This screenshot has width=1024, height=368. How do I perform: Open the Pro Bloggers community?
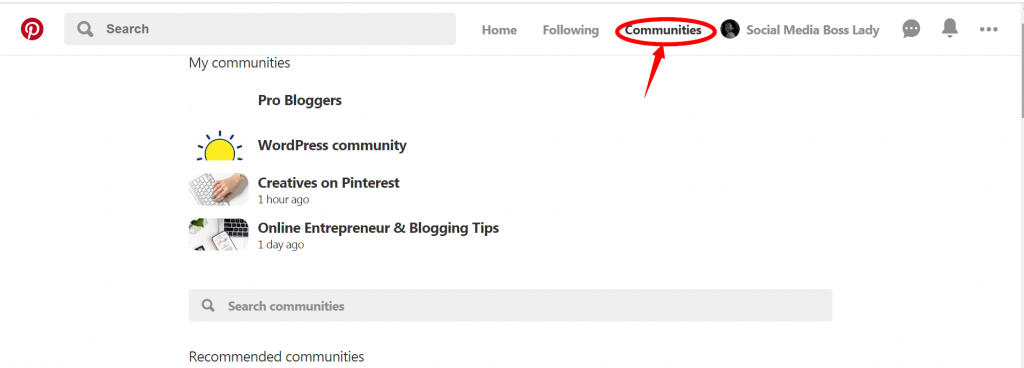(300, 100)
